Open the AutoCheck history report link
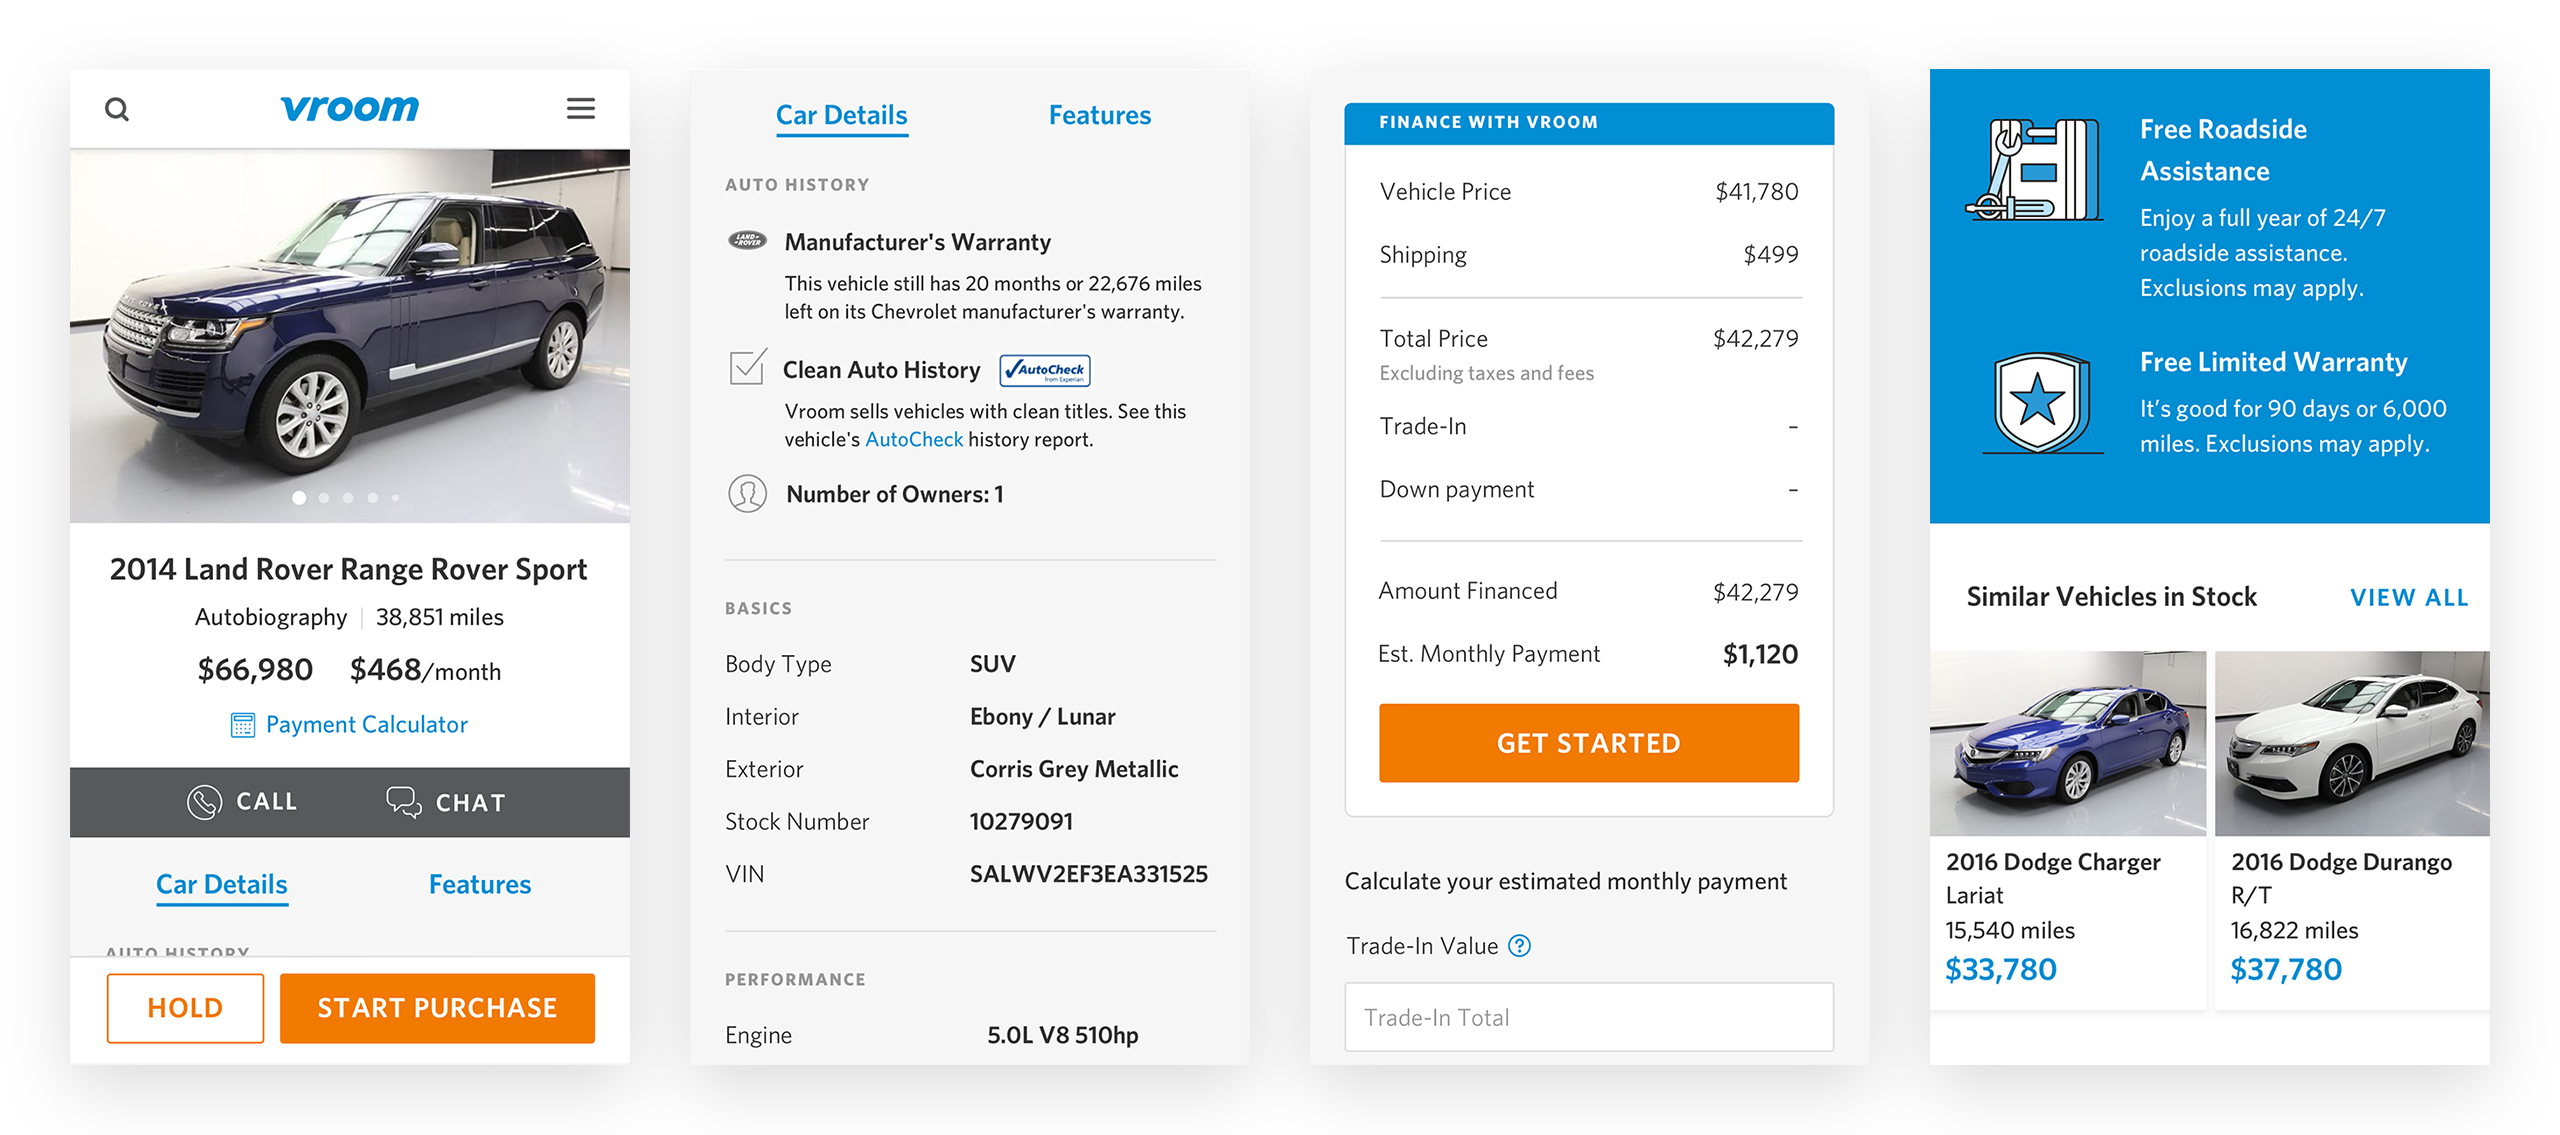Viewport: 2560px width, 1135px height. click(x=913, y=439)
